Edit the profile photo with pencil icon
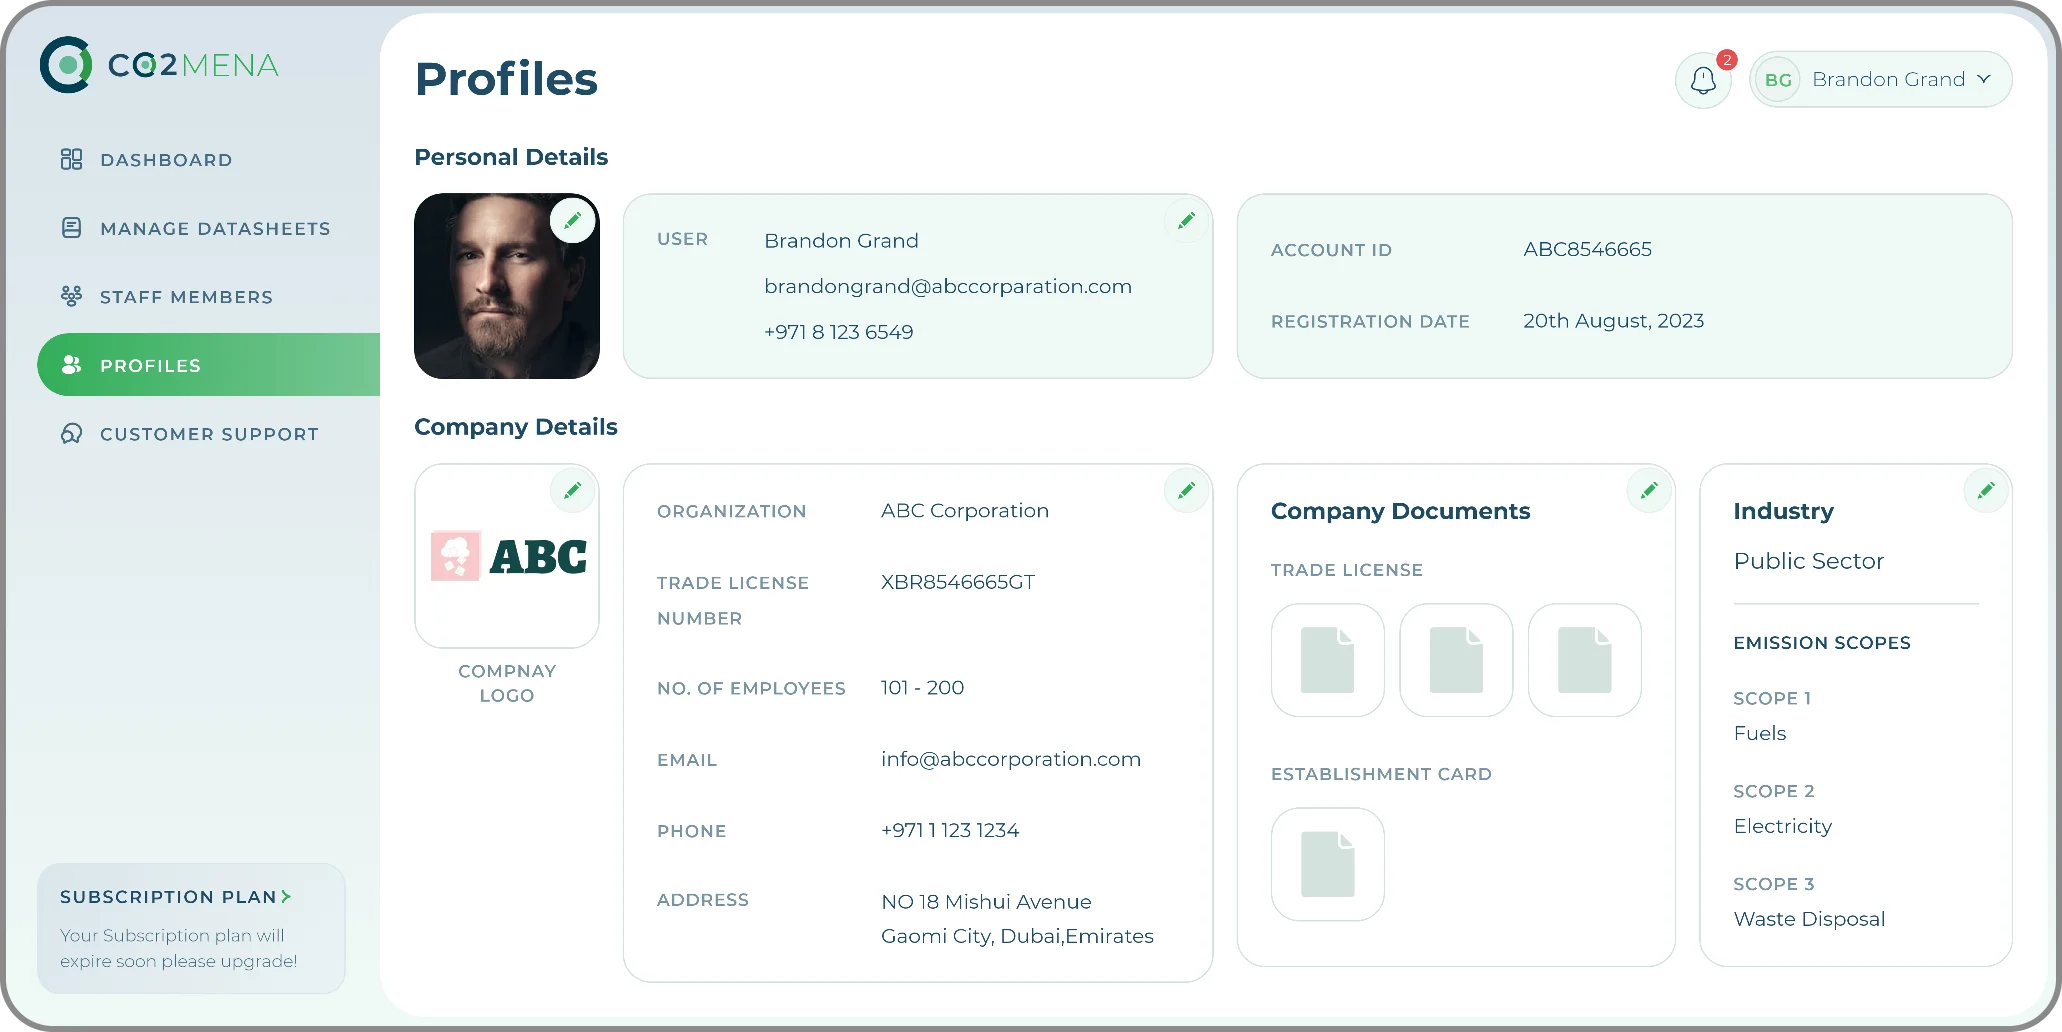Screen dimensions: 2062x1032 pyautogui.click(x=573, y=221)
